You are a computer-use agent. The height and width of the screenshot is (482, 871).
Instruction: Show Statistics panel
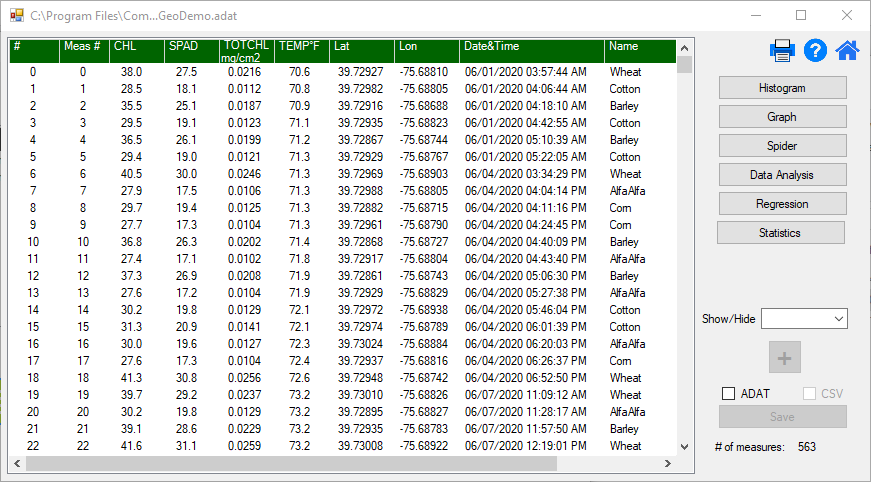tap(780, 233)
